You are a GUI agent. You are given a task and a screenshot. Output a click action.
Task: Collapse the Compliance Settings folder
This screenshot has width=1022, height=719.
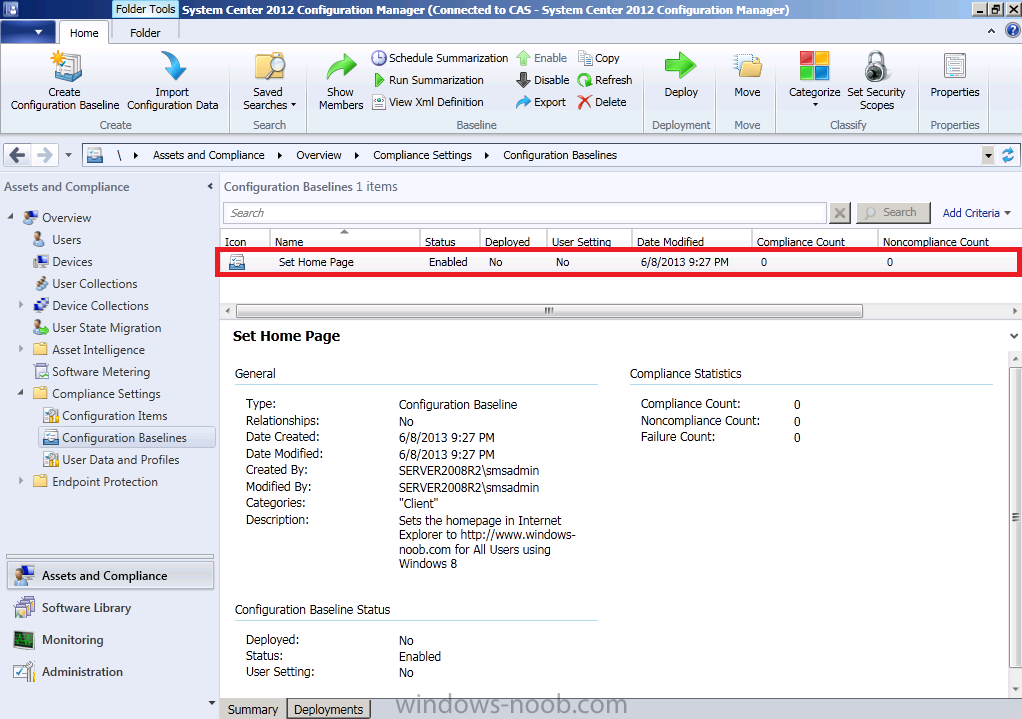(x=21, y=392)
